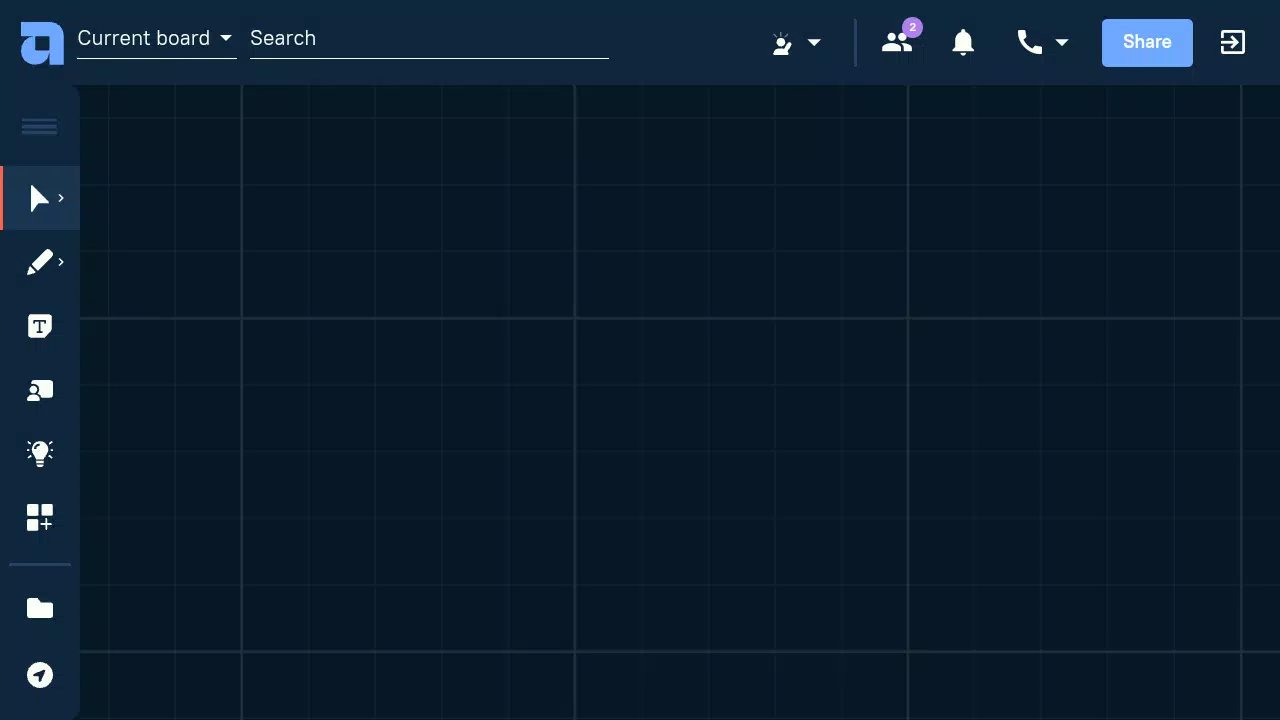
Task: Expand selection tool options chevron
Action: pyautogui.click(x=61, y=198)
